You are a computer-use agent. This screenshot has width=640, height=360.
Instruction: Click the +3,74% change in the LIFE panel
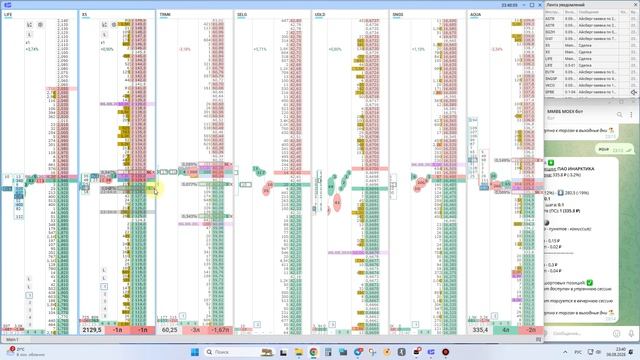coord(32,49)
